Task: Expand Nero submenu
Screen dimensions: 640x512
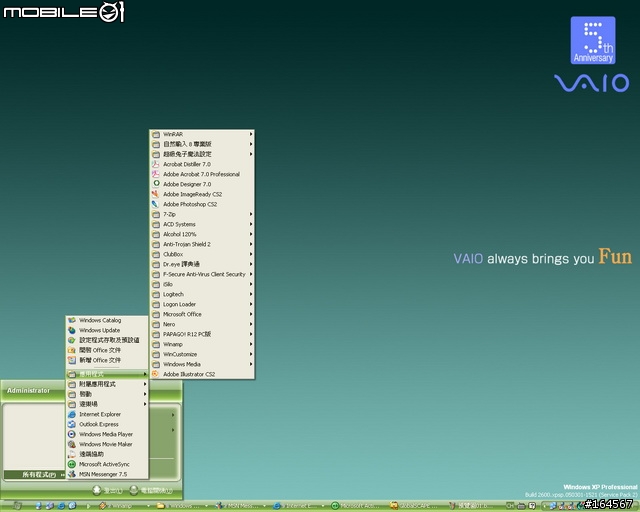Action: click(202, 324)
